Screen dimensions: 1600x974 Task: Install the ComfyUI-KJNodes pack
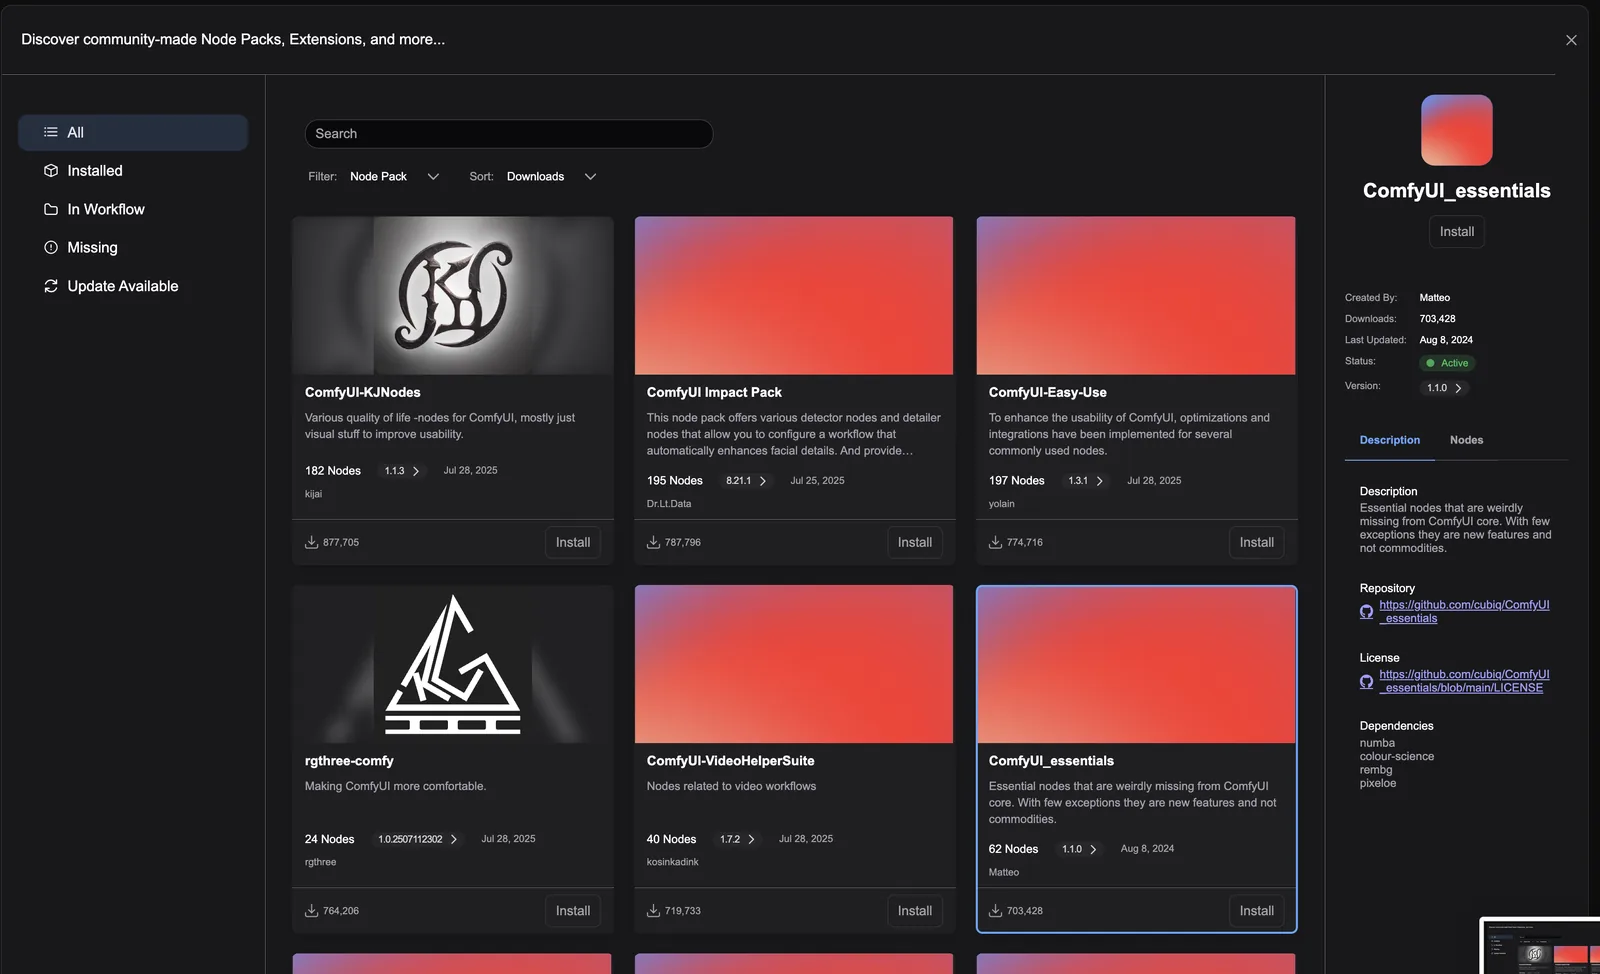click(x=573, y=542)
